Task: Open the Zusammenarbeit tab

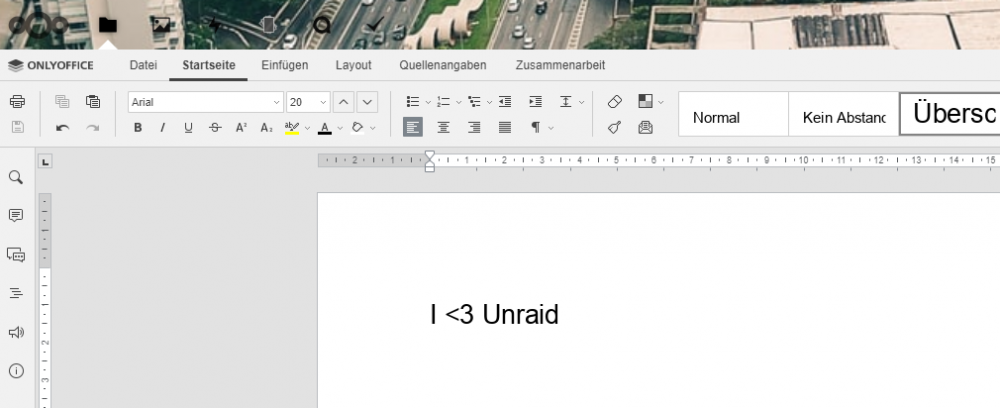Action: click(x=561, y=65)
